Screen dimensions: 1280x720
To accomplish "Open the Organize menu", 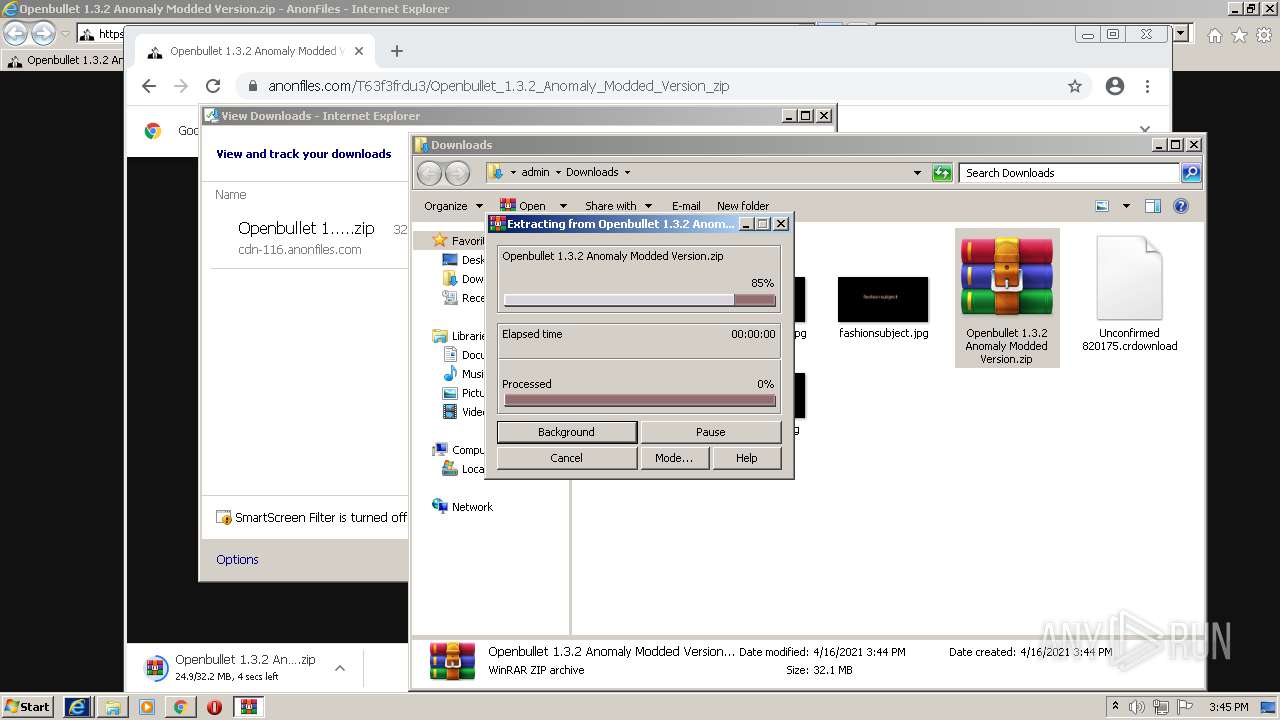I will coord(453,206).
